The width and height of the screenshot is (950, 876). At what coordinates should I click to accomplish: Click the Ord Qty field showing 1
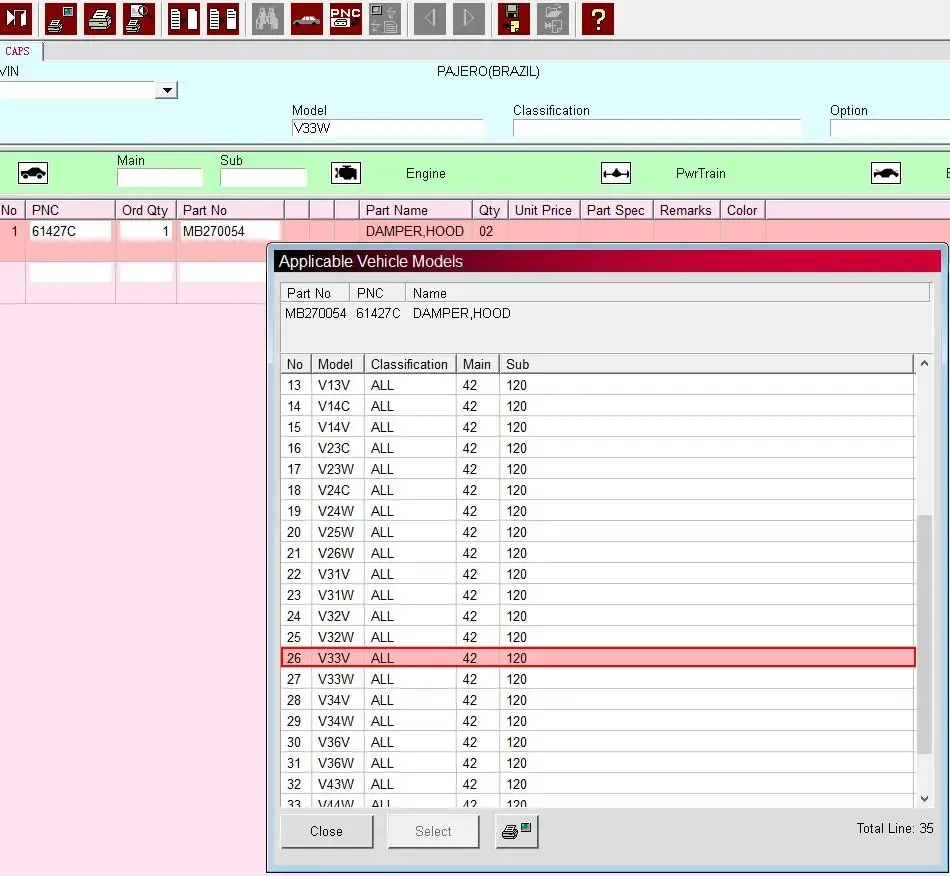(x=145, y=231)
